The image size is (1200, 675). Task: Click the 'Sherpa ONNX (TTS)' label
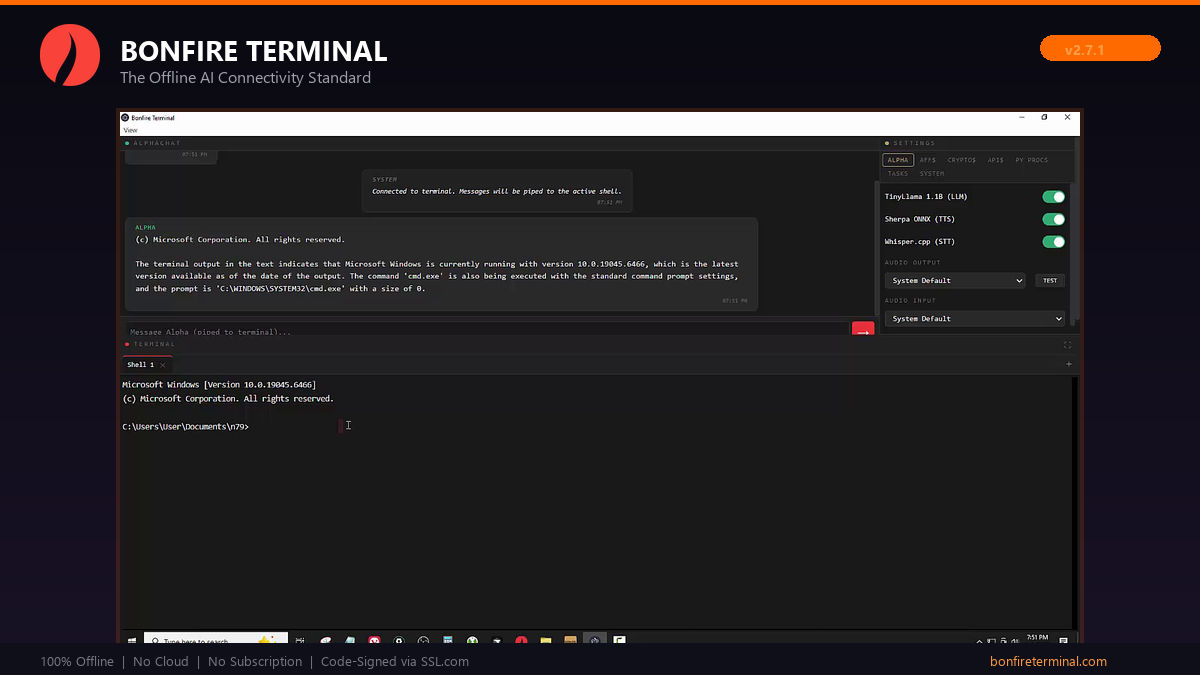(920, 219)
